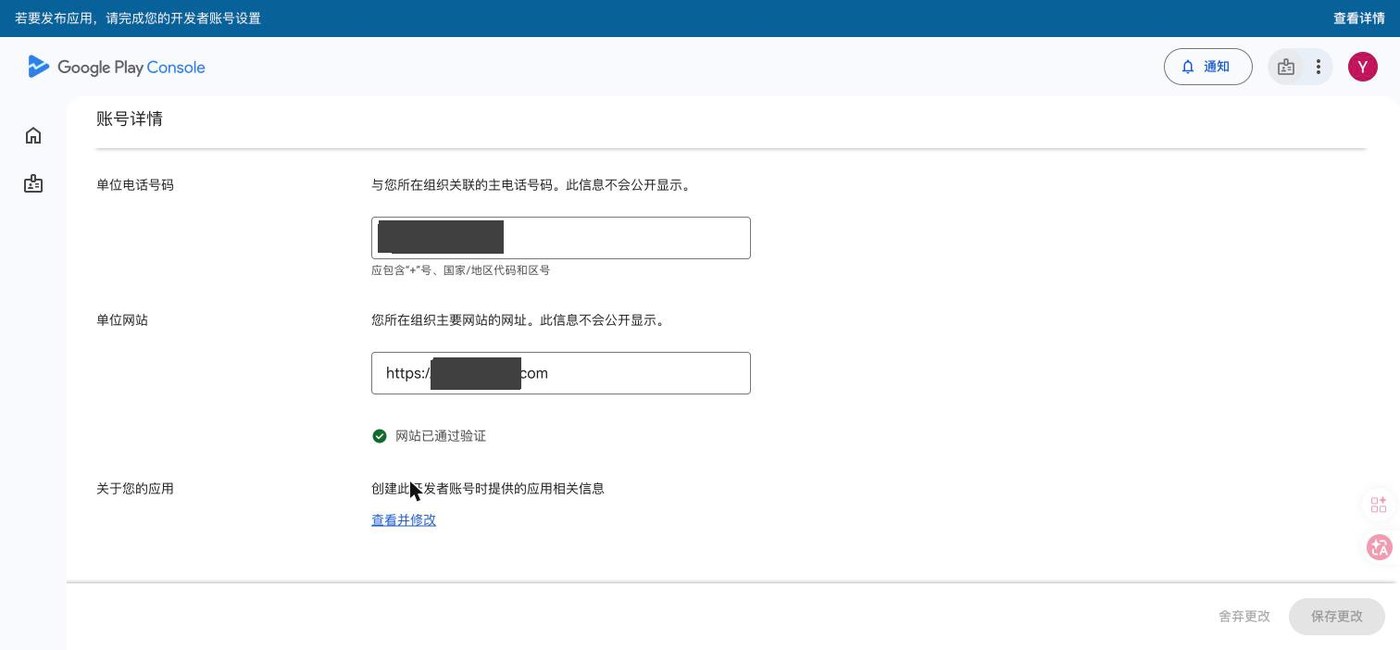
Task: Open the Y user avatar
Action: click(x=1362, y=67)
